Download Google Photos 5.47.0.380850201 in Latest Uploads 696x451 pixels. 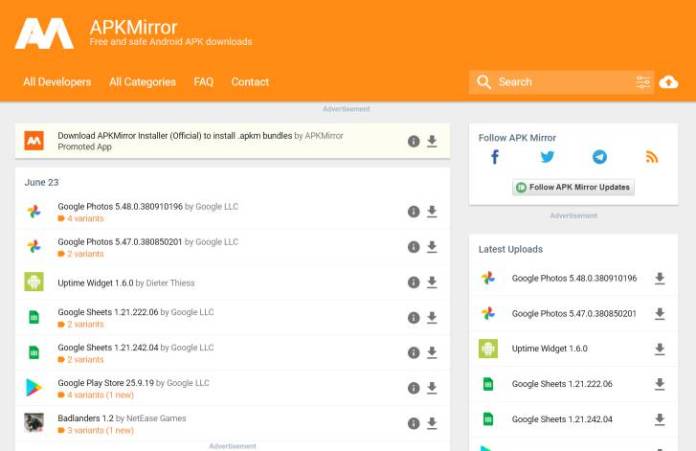tap(660, 314)
